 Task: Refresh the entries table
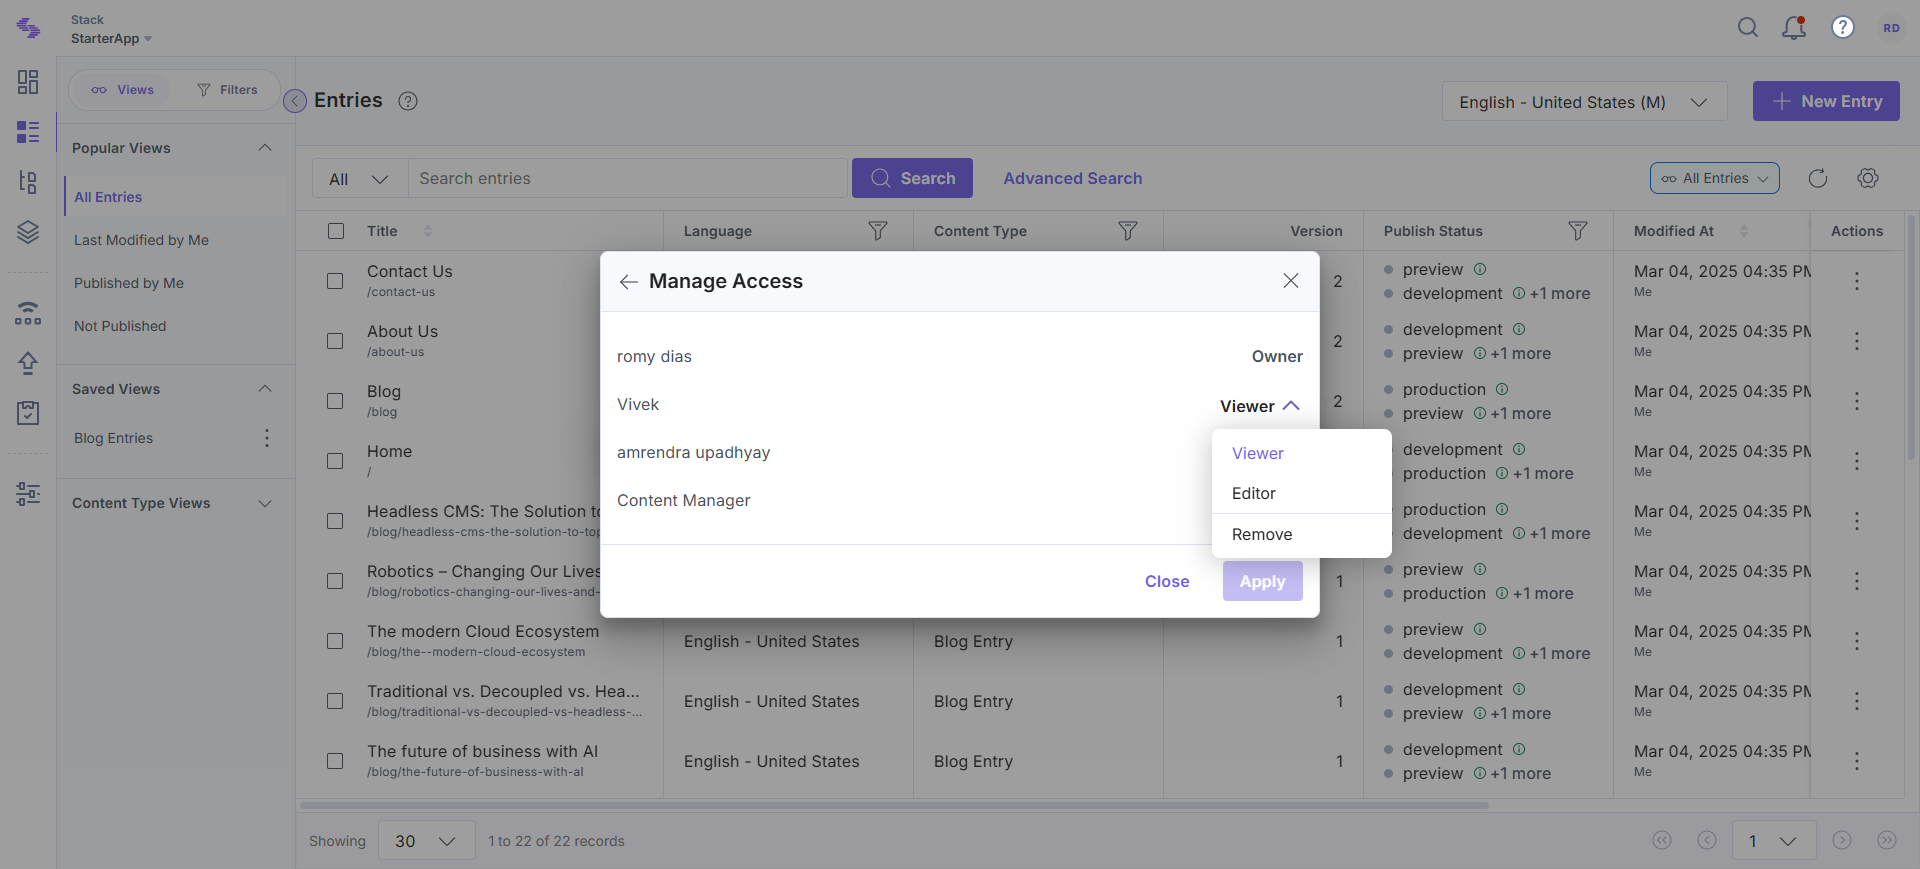point(1818,178)
